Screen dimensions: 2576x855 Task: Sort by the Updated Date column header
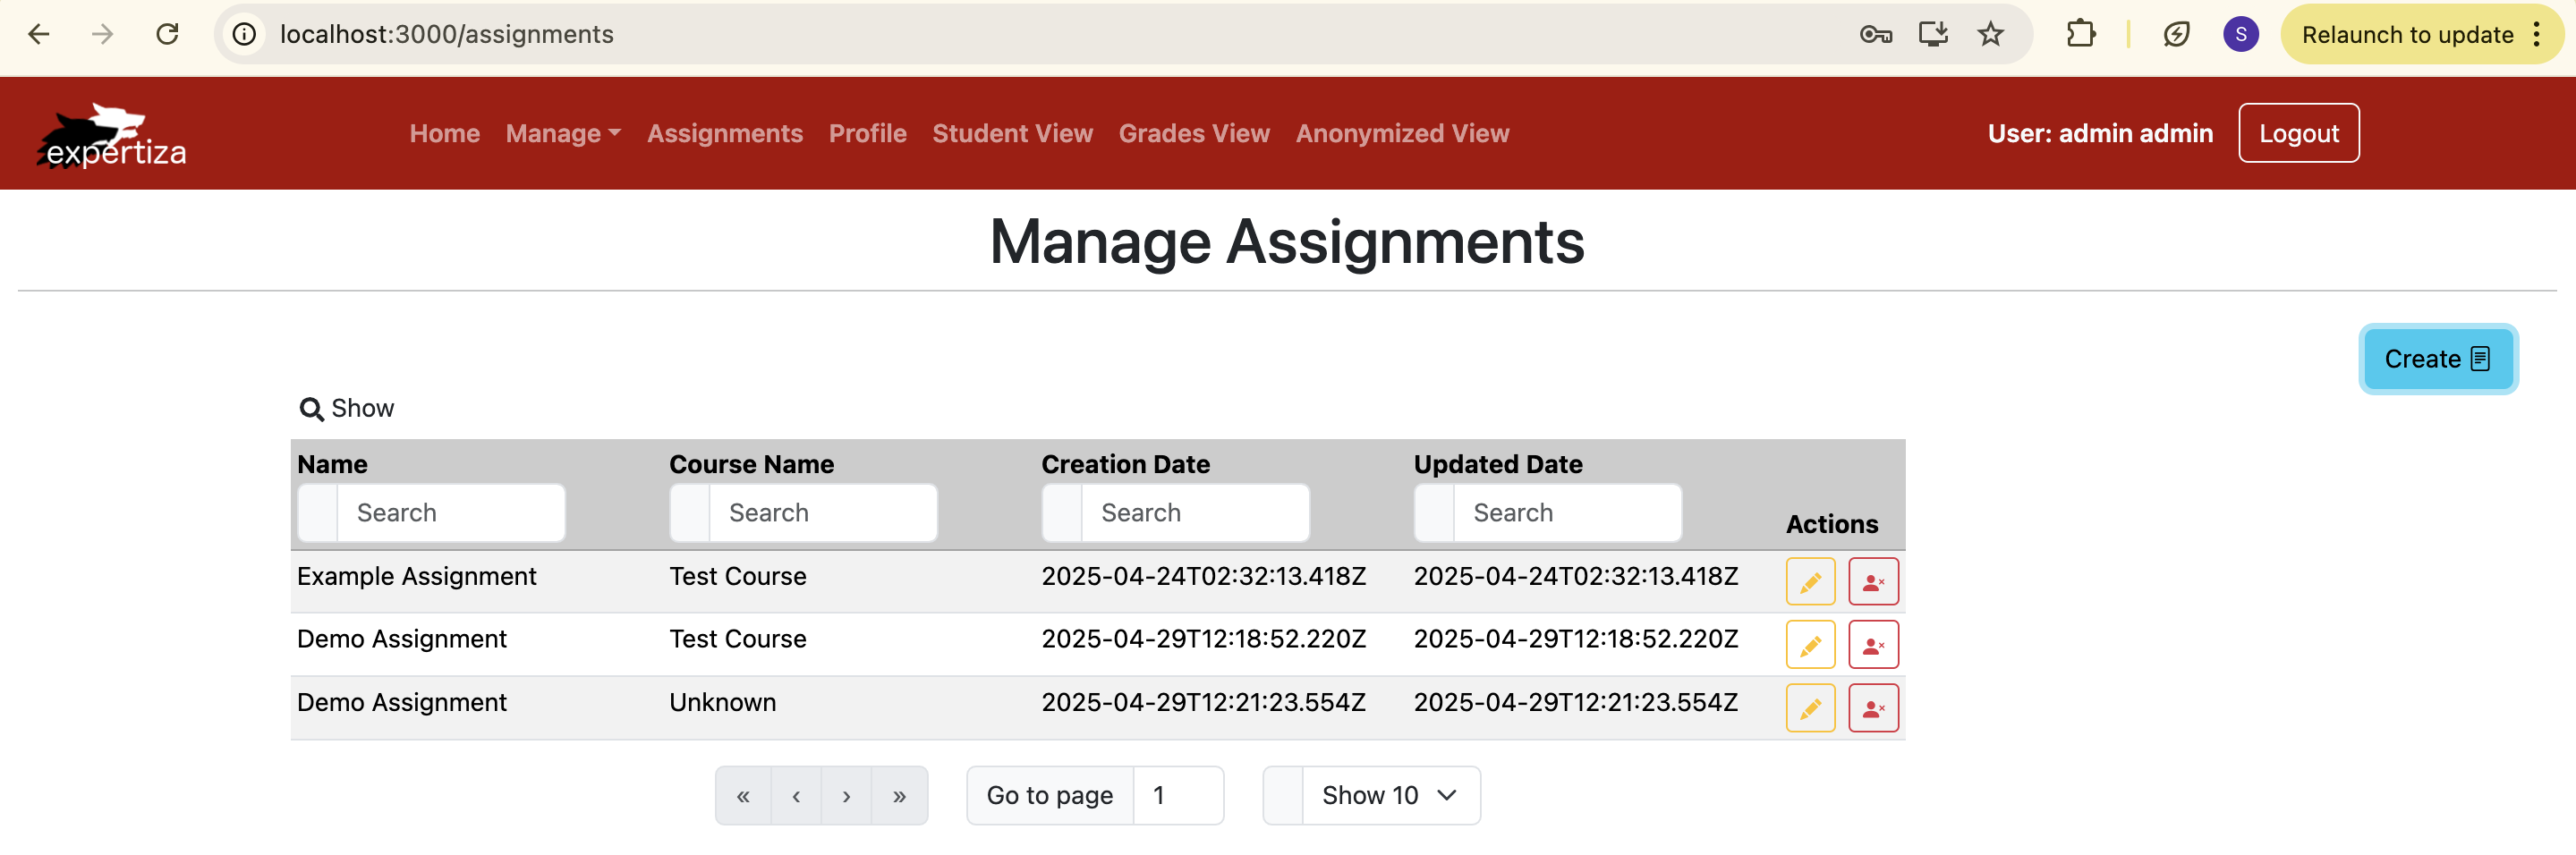[x=1497, y=465]
